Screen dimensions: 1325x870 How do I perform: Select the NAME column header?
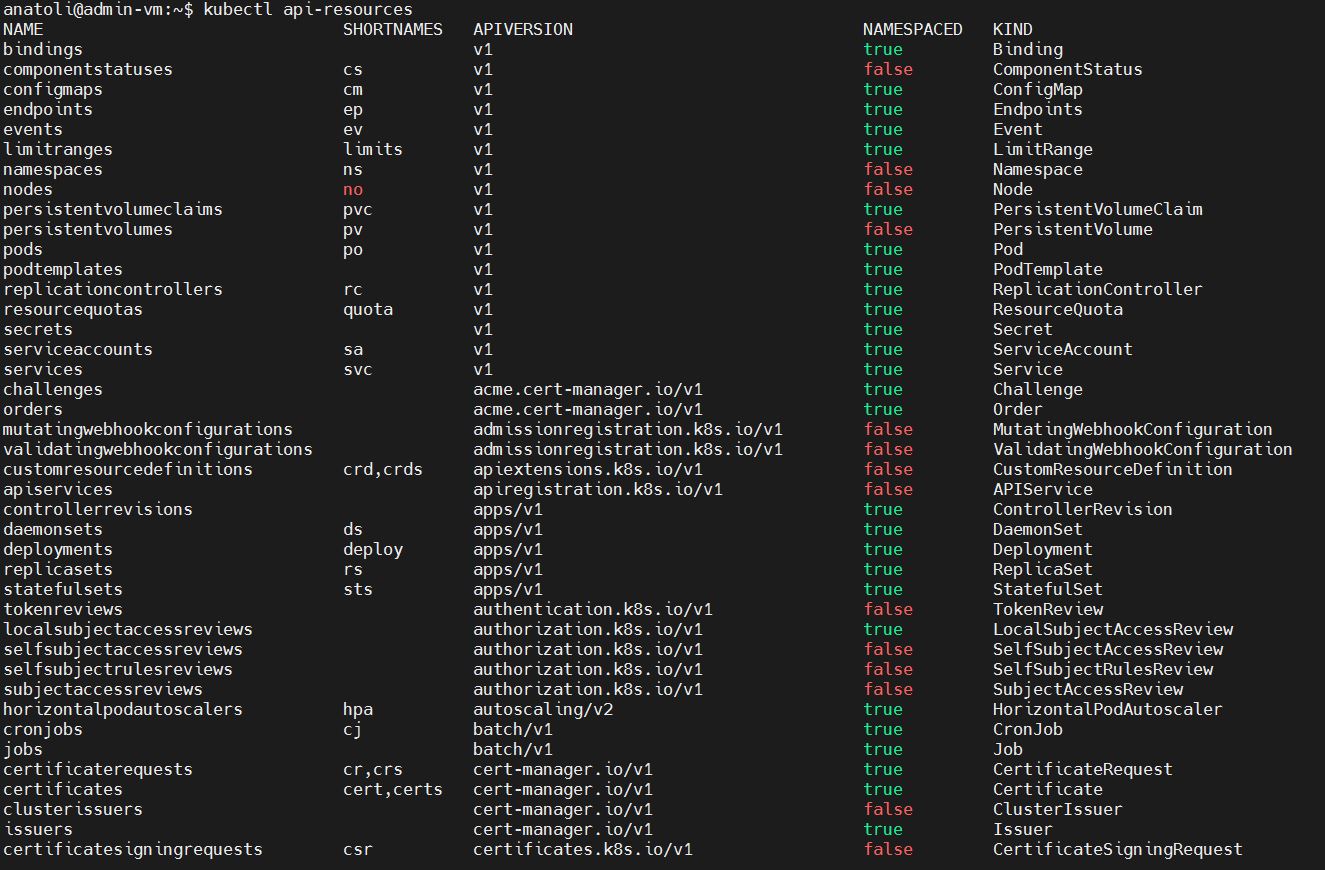click(22, 29)
